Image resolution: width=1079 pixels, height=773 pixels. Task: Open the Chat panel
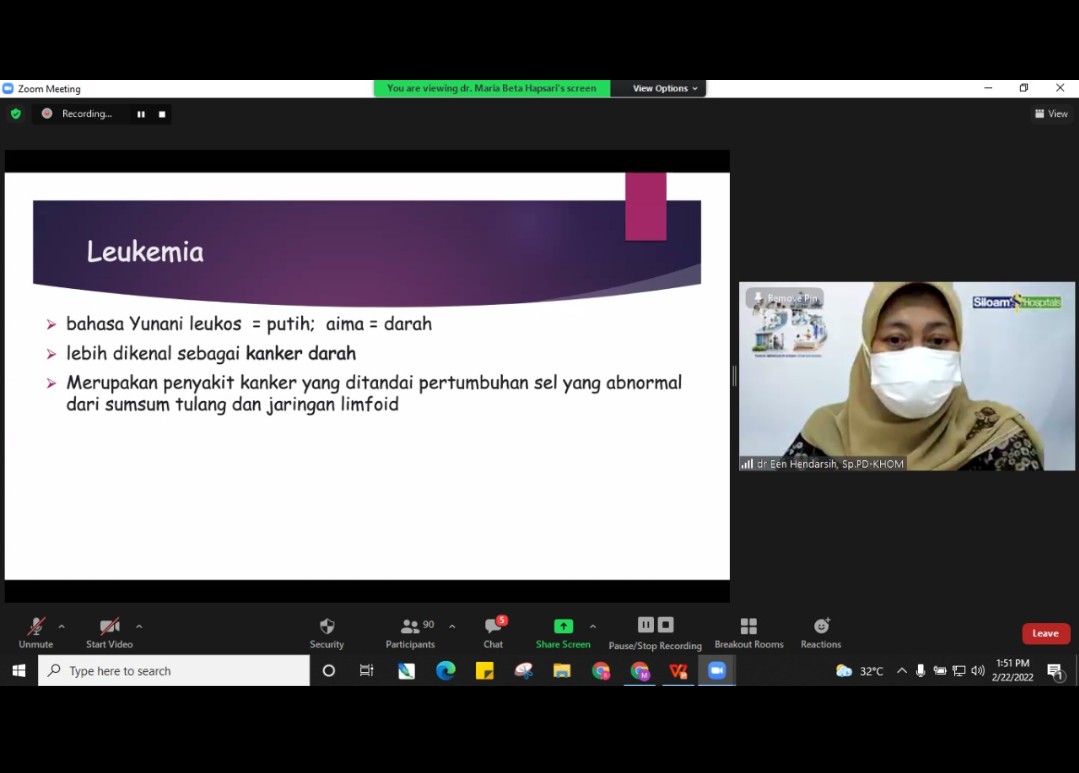click(493, 632)
